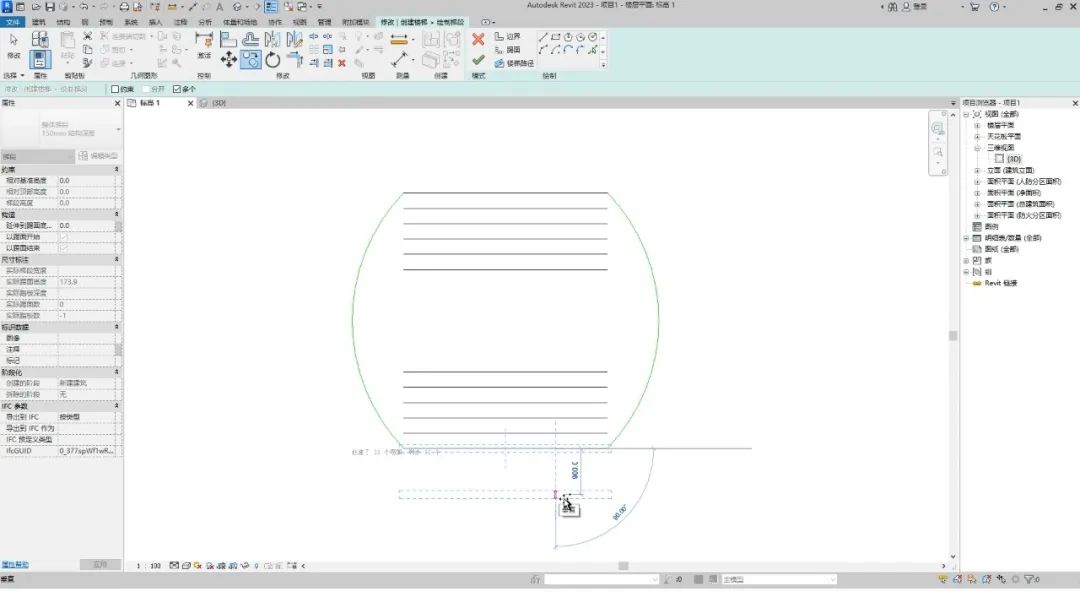Save the project from the quick access toolbar
This screenshot has height=608, width=1080.
[x=50, y=7]
